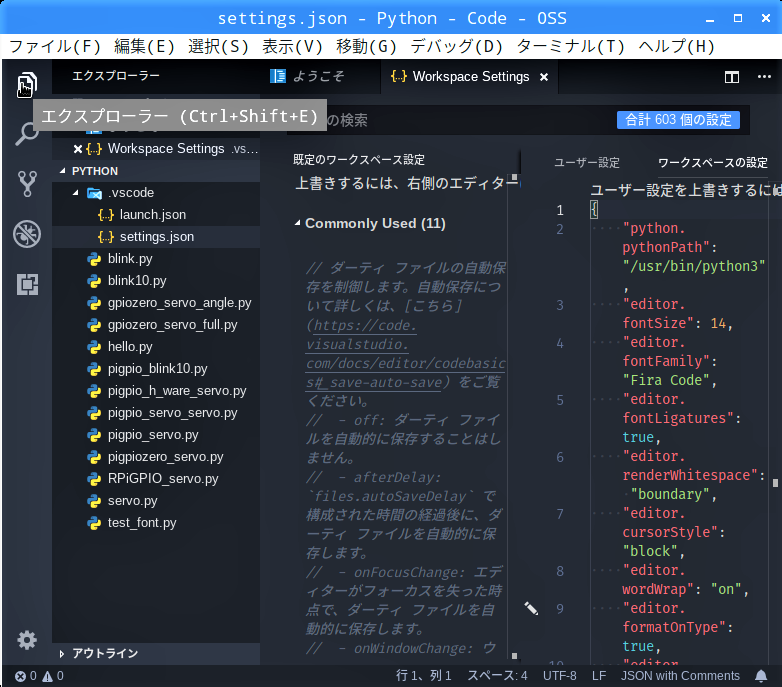Collapse the Commonly Used (11) group
The width and height of the screenshot is (782, 687).
297,223
